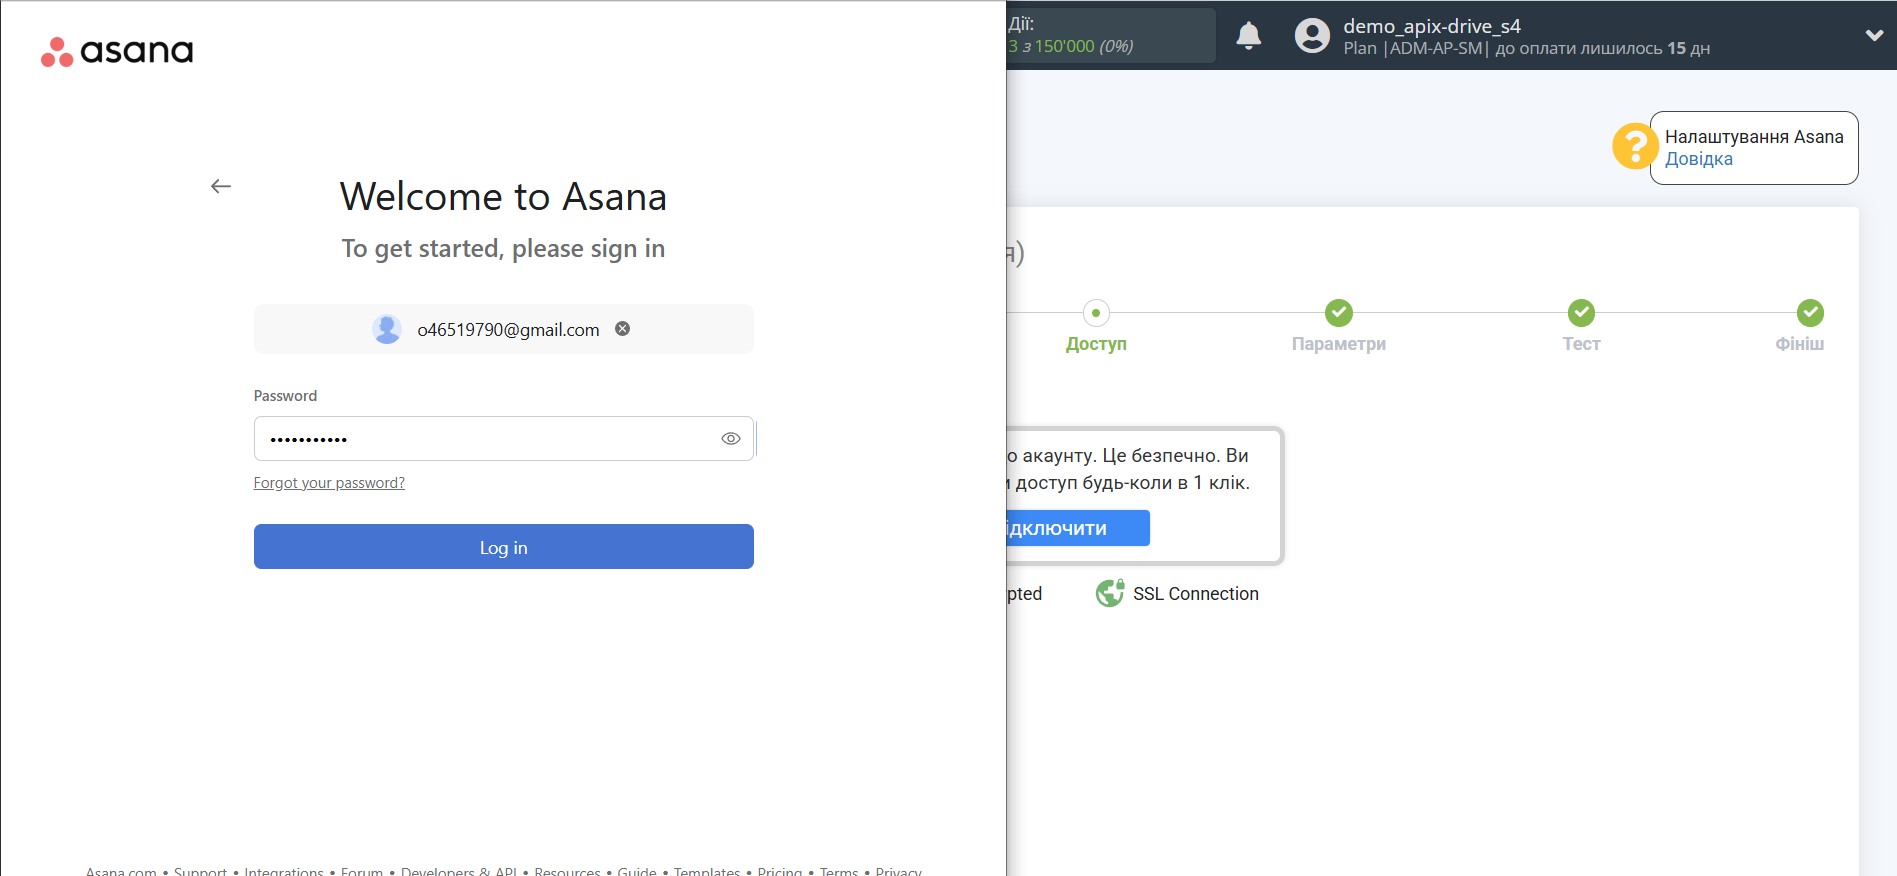Focus the Password input field
The height and width of the screenshot is (876, 1897).
click(x=503, y=439)
